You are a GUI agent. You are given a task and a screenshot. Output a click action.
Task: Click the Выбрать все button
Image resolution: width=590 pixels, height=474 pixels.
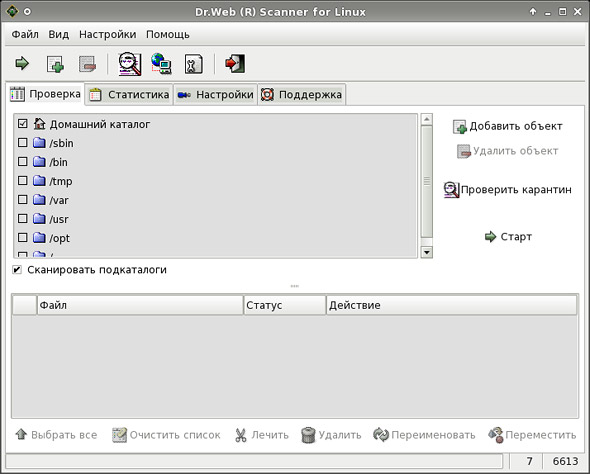point(56,435)
